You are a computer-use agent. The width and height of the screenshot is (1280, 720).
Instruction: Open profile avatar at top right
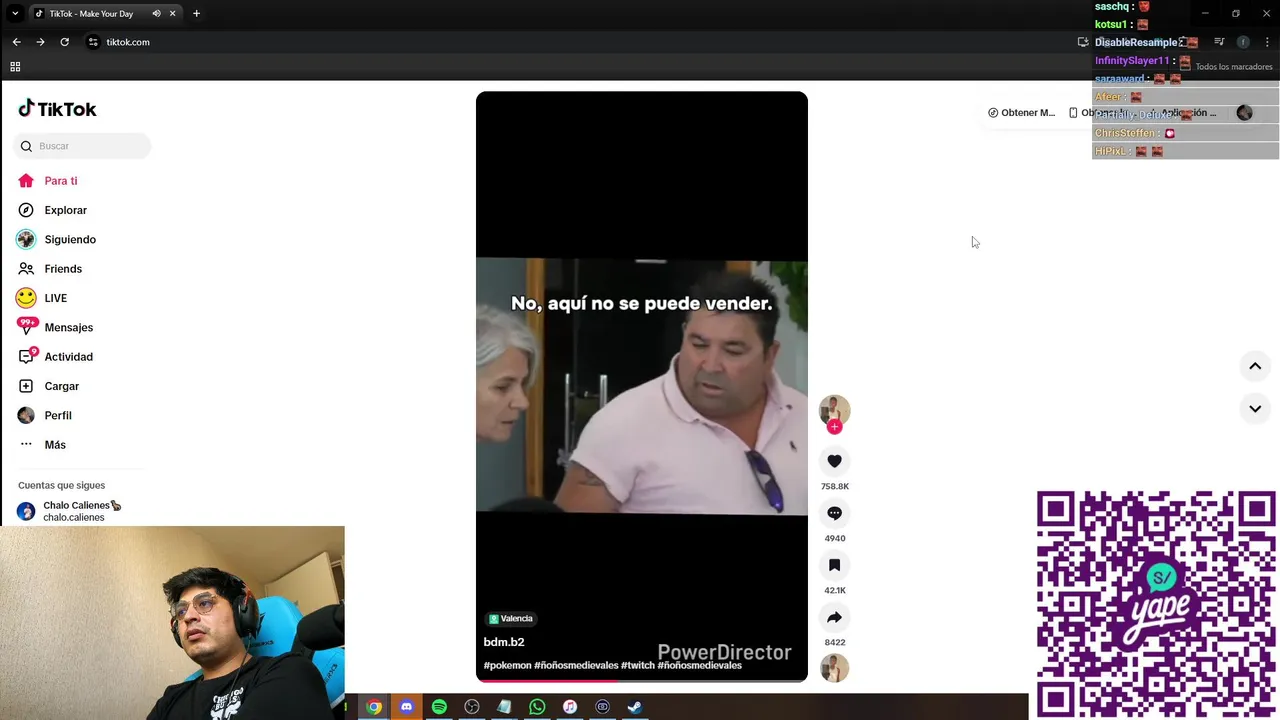[1244, 113]
